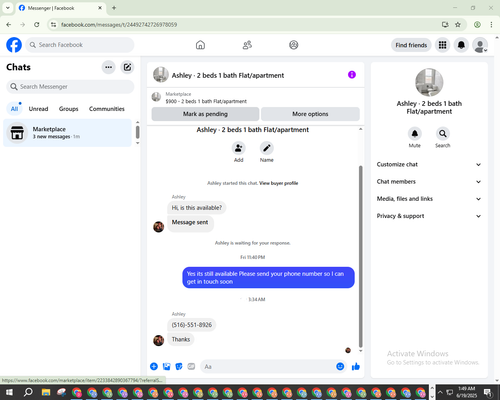Expand Privacy & support section
500x400 pixels.
pos(429,216)
